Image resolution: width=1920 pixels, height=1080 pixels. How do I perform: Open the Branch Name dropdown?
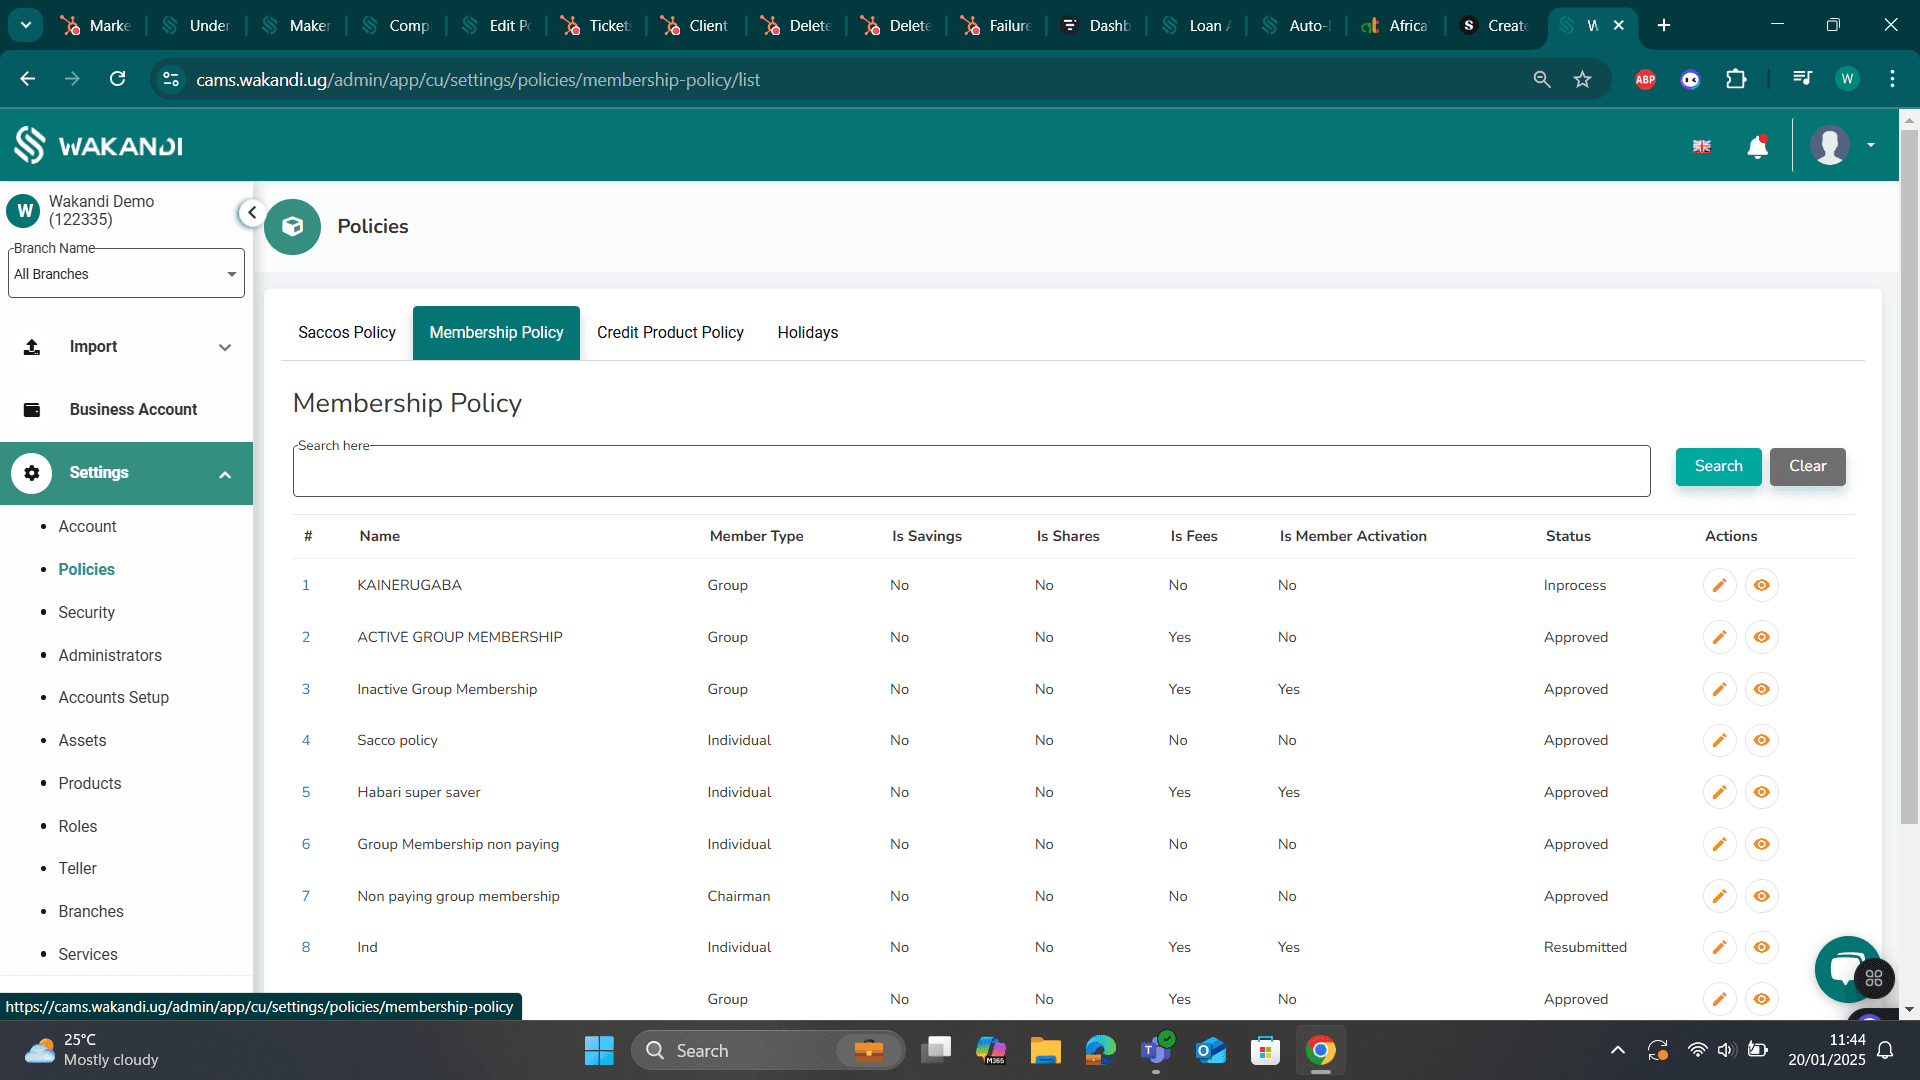[x=126, y=274]
